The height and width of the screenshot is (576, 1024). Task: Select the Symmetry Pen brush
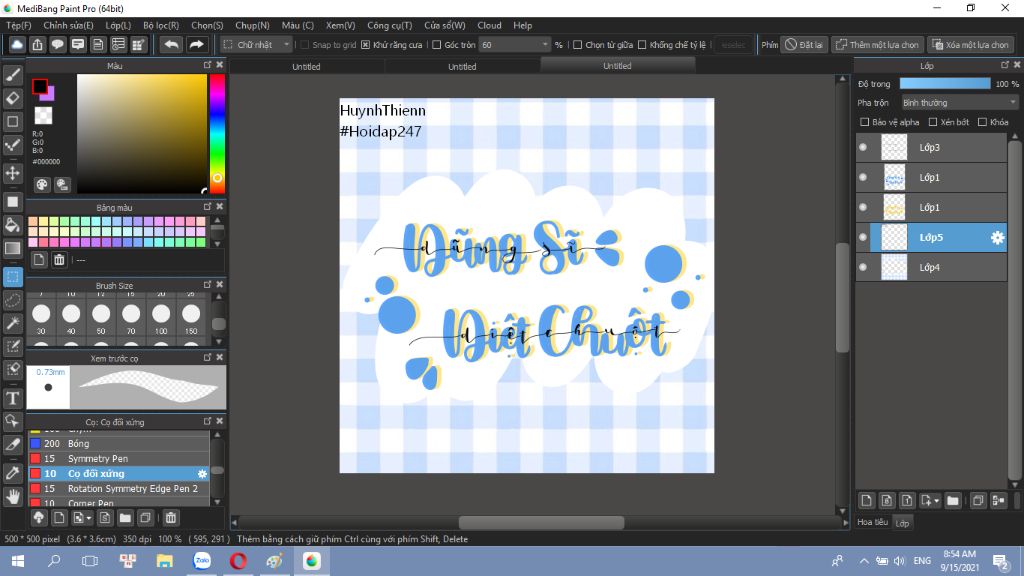pos(119,458)
